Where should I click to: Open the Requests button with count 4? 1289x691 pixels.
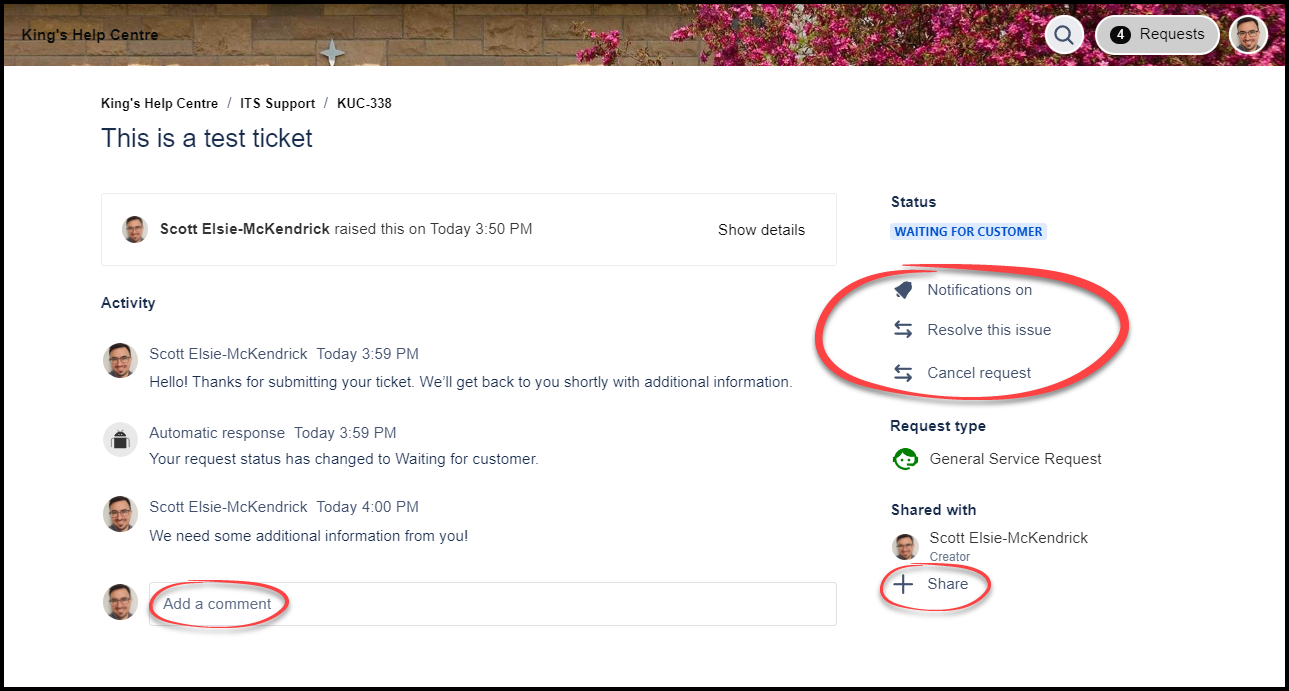click(1157, 35)
